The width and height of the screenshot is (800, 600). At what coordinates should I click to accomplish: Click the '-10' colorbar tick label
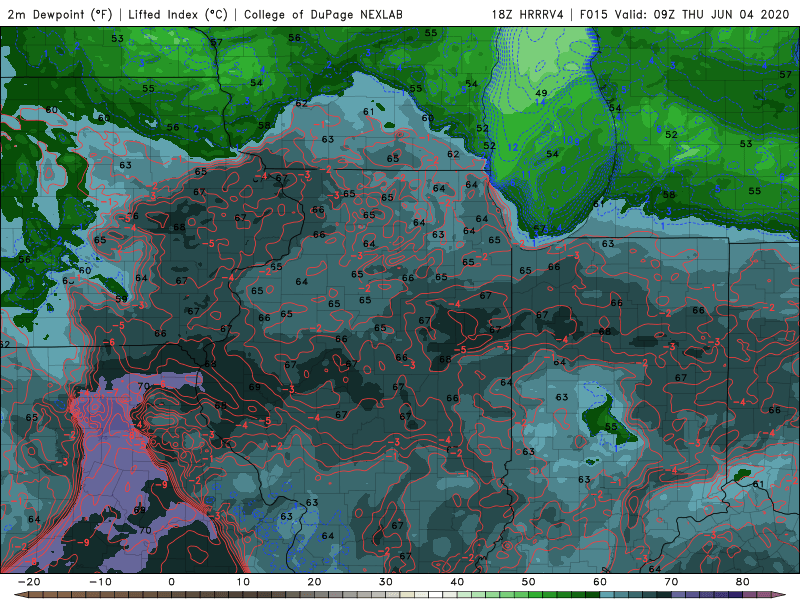[x=100, y=582]
